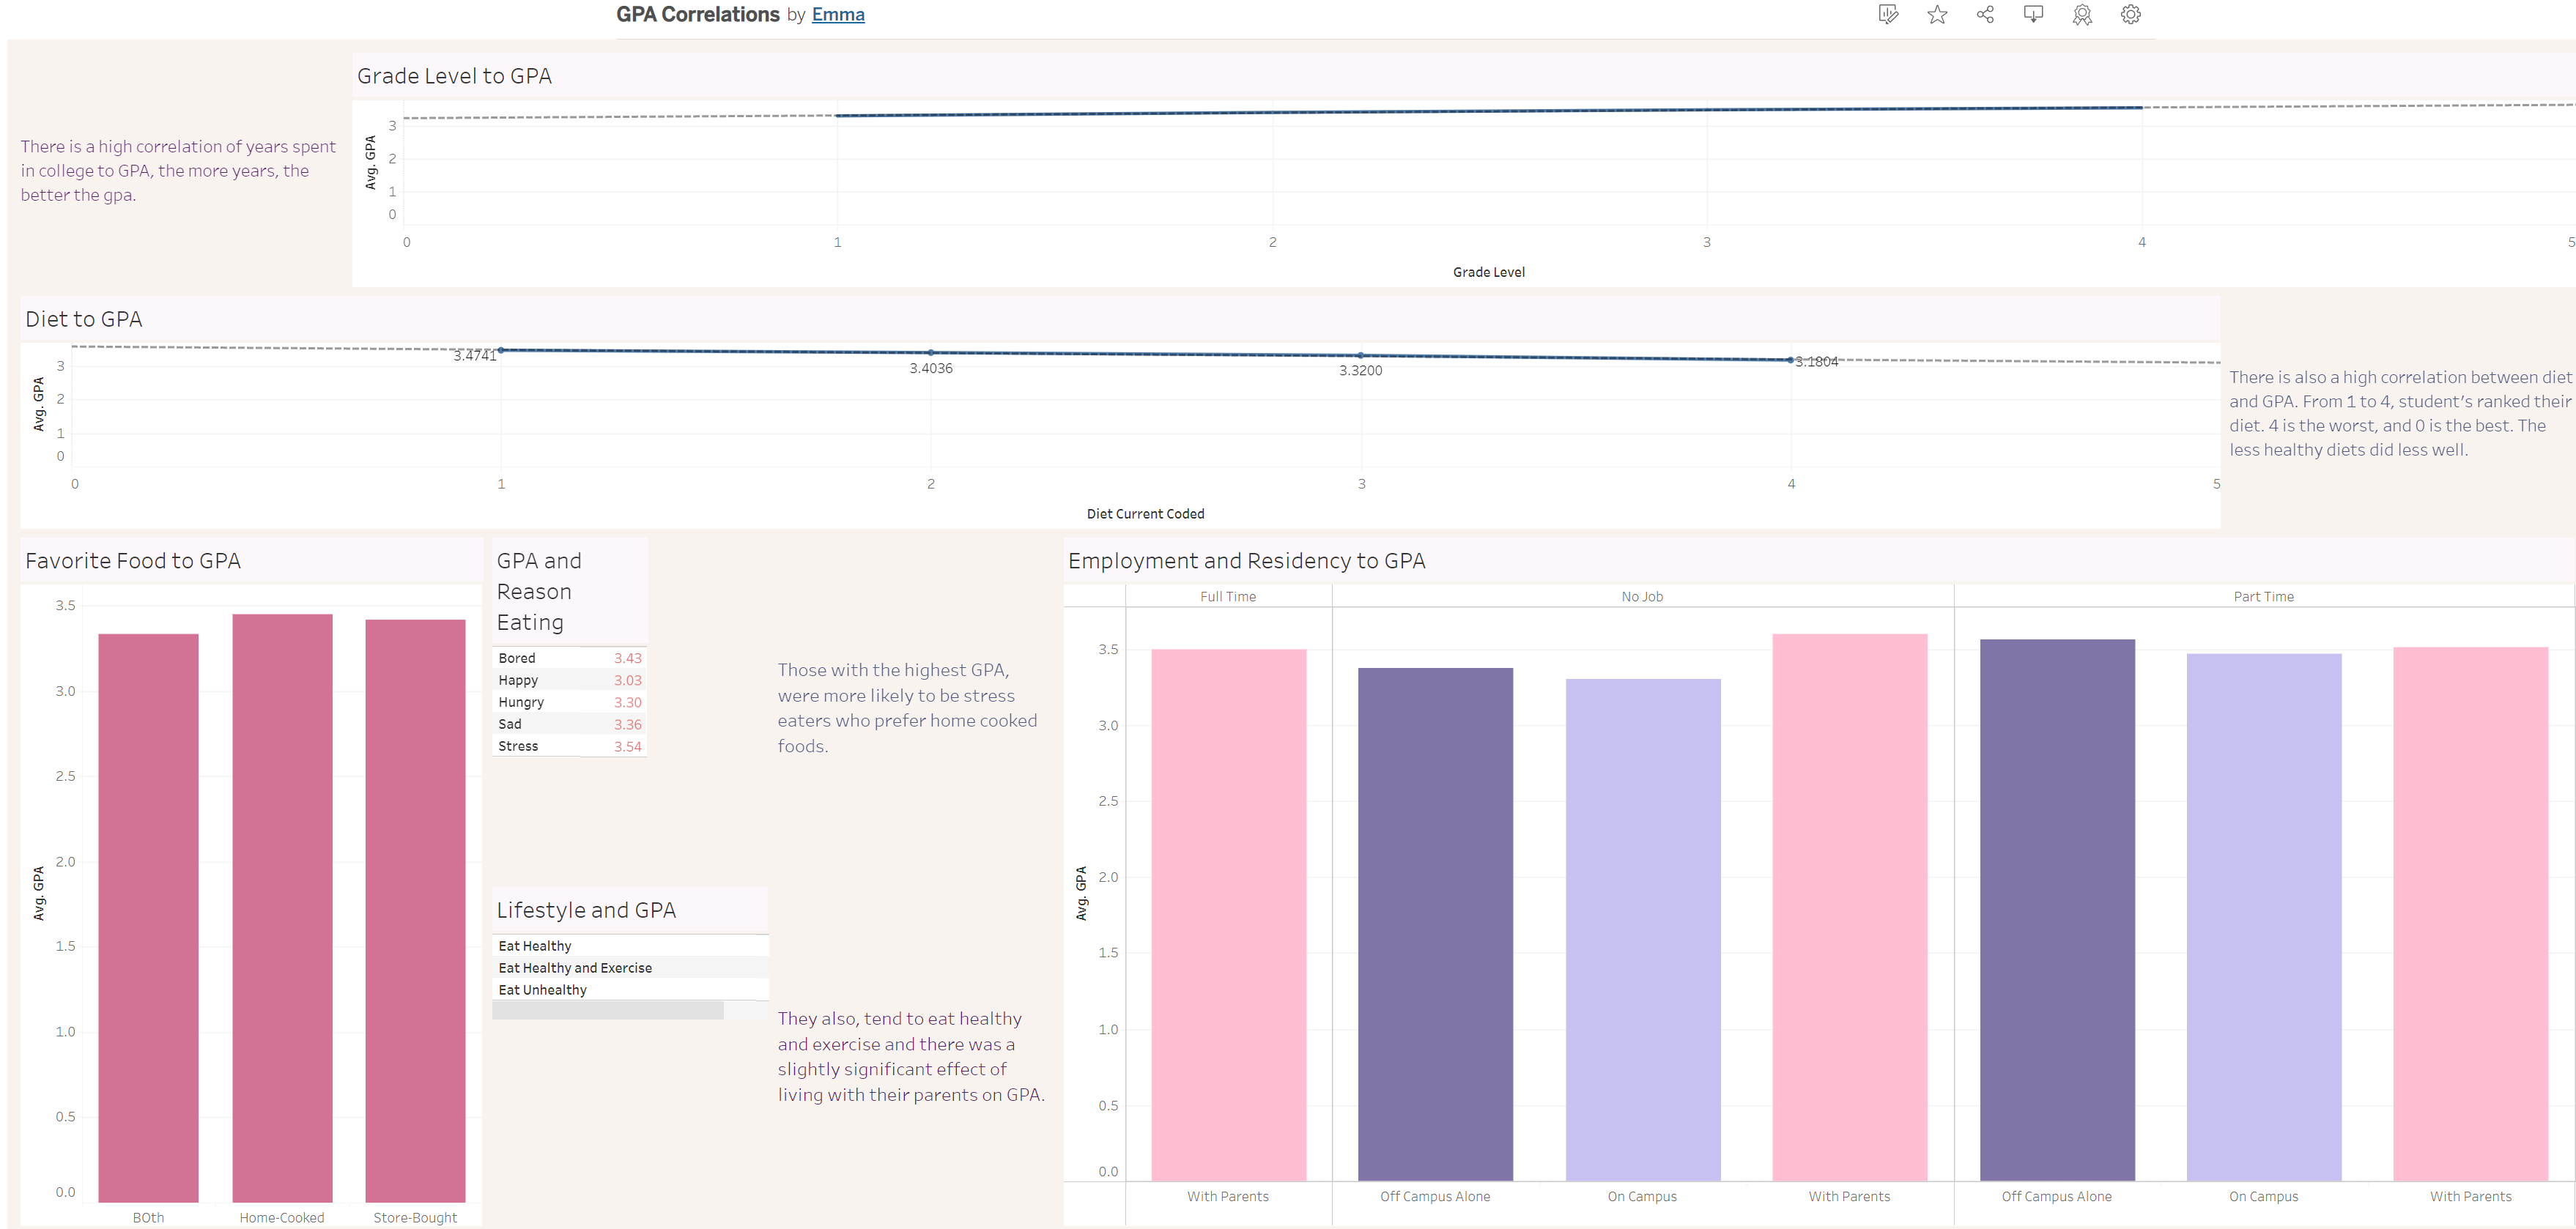Click the Edit viz pencil icon
This screenshot has width=2576, height=1229.
[x=1888, y=15]
